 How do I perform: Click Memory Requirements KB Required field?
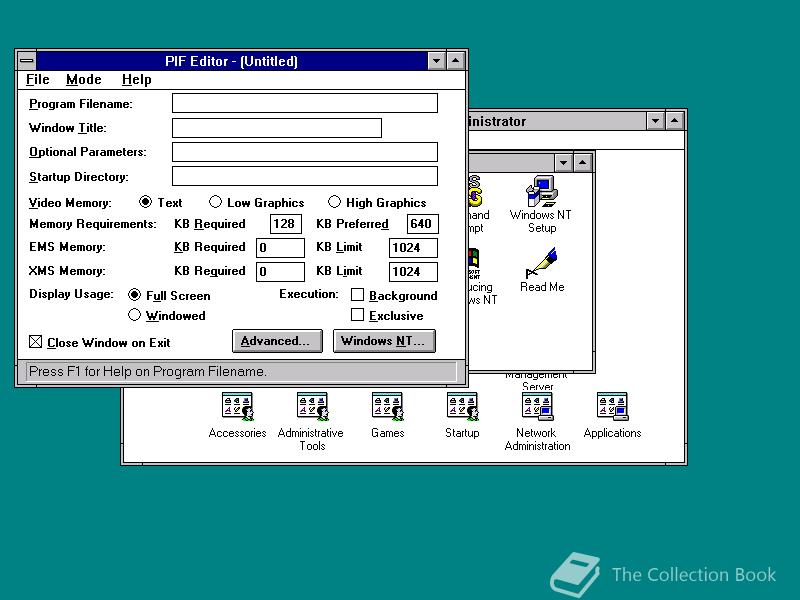pos(285,223)
